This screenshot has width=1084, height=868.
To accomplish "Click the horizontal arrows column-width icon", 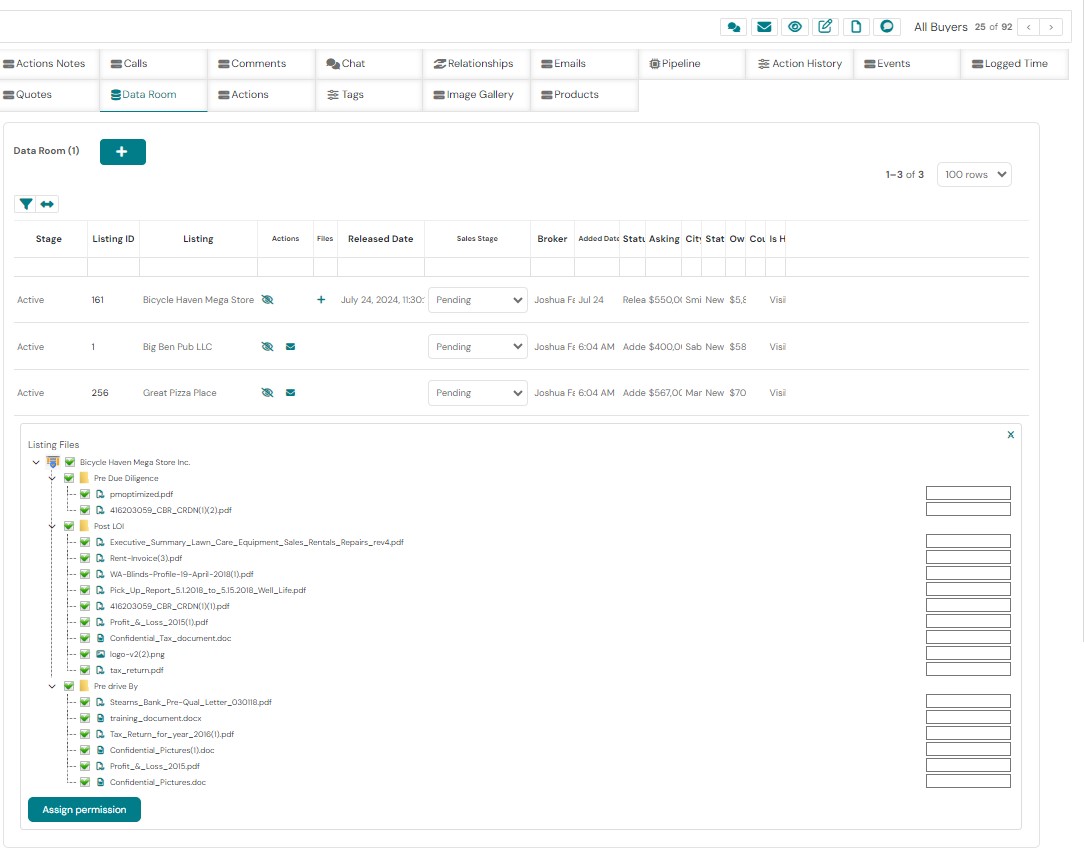I will 47,204.
